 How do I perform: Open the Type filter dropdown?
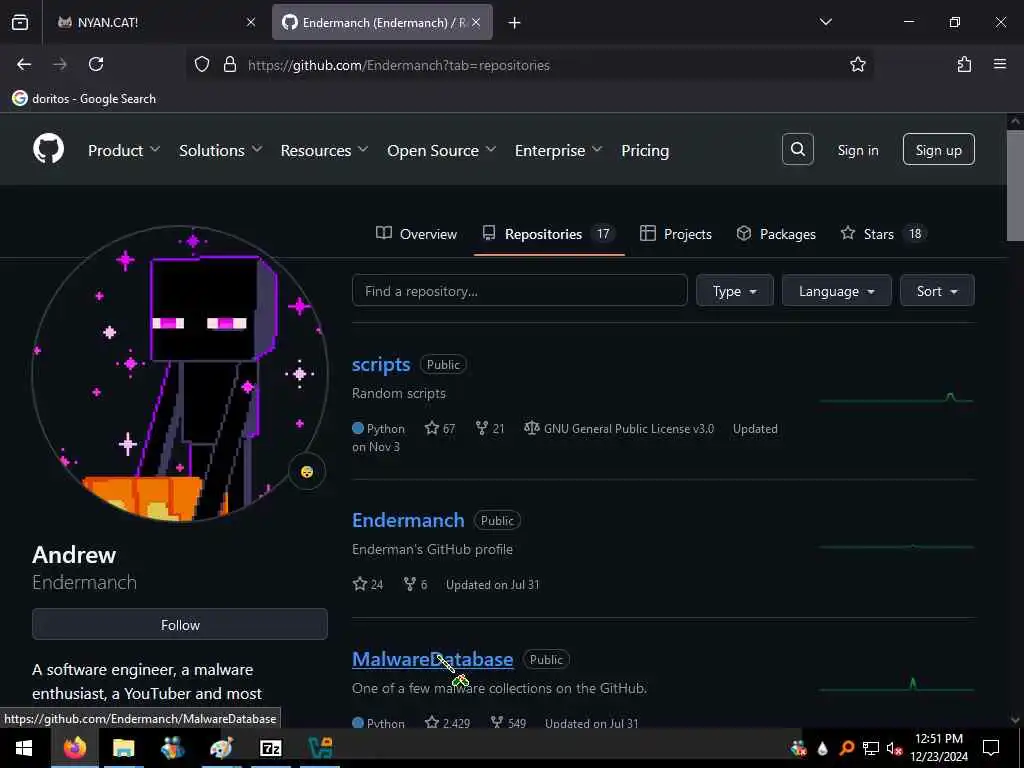(734, 291)
